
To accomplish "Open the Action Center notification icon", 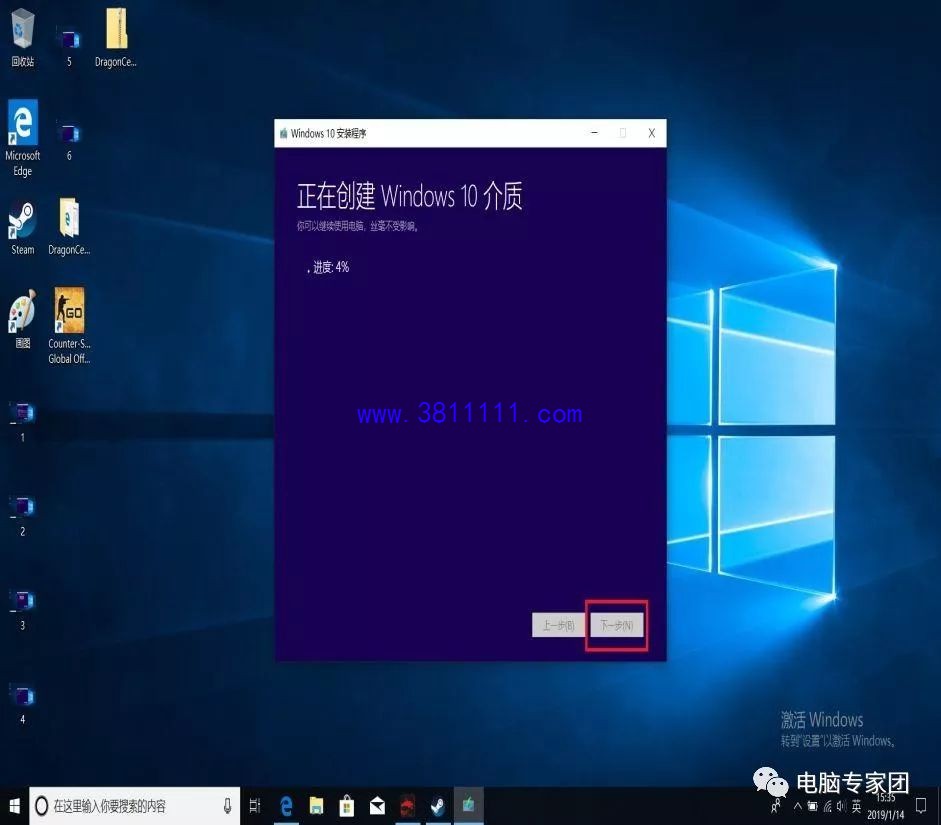I will coord(921,806).
